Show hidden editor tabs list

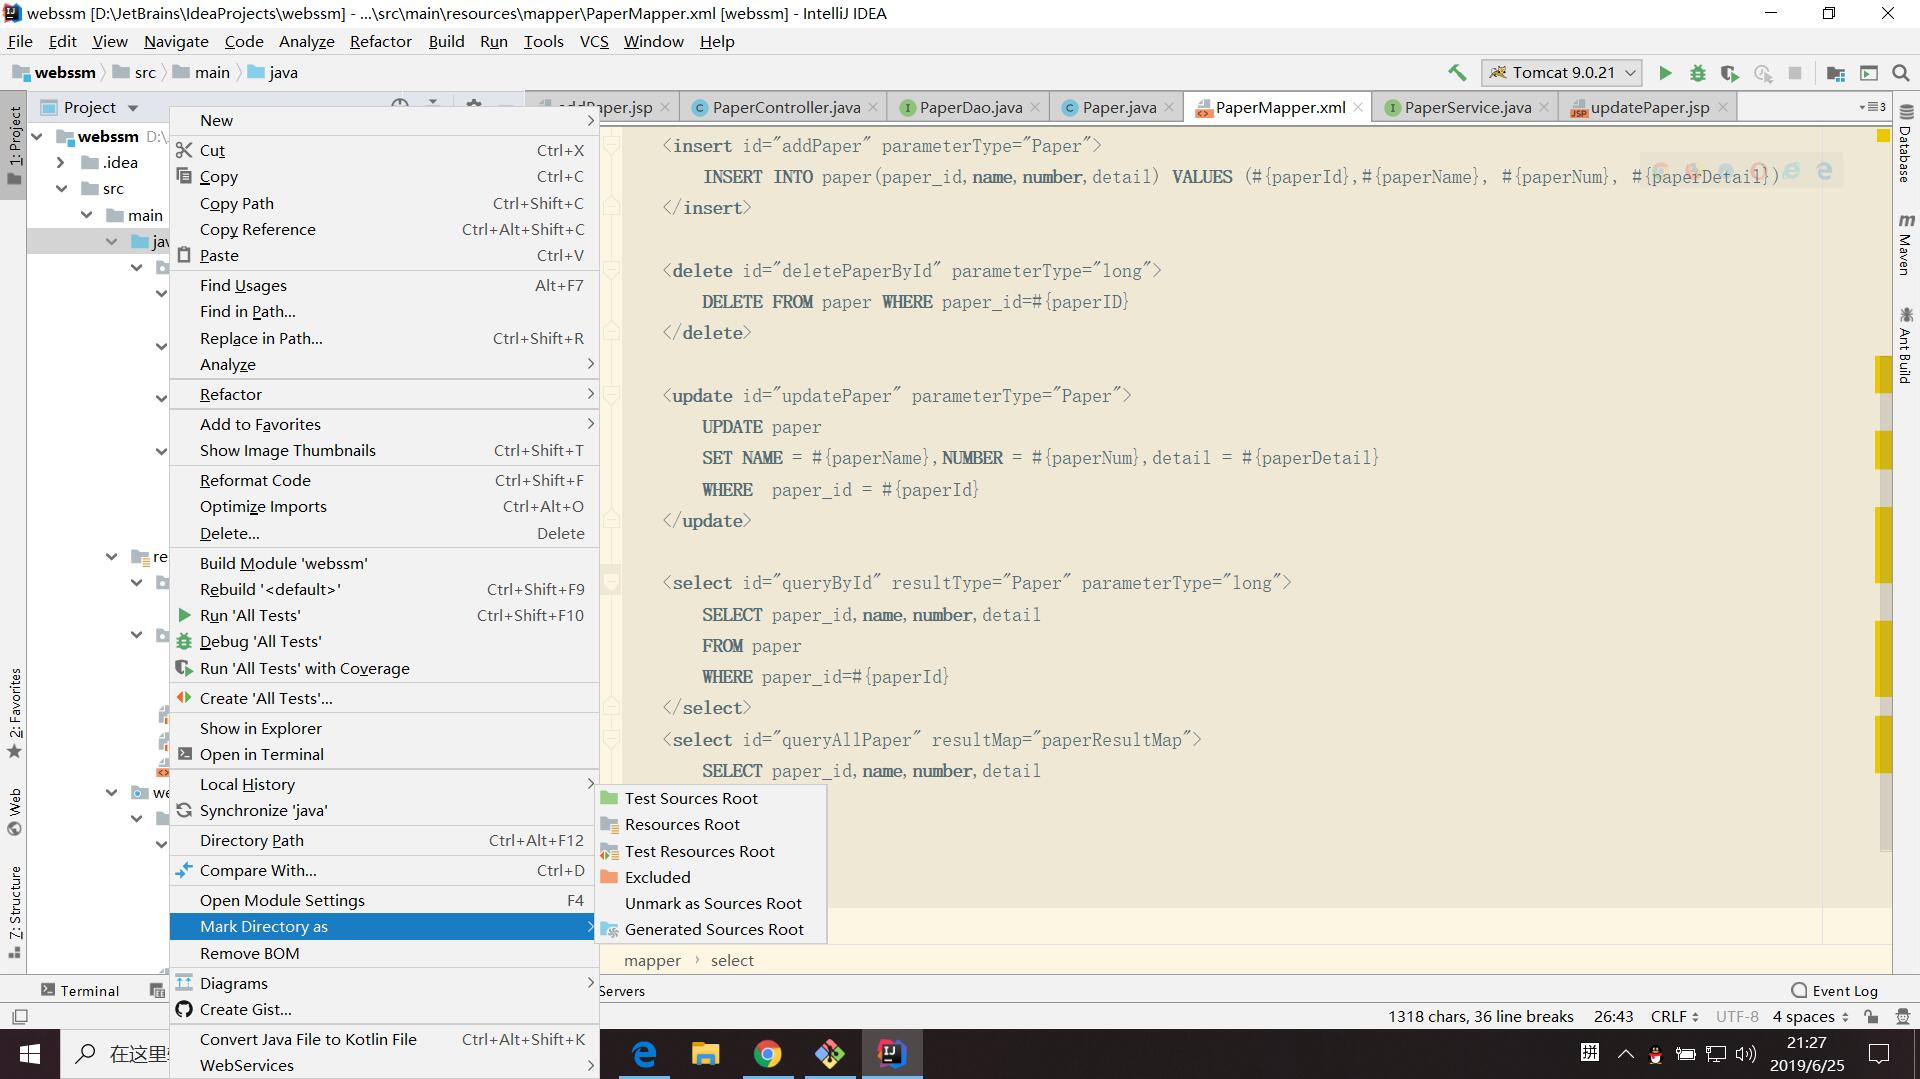tap(1872, 107)
